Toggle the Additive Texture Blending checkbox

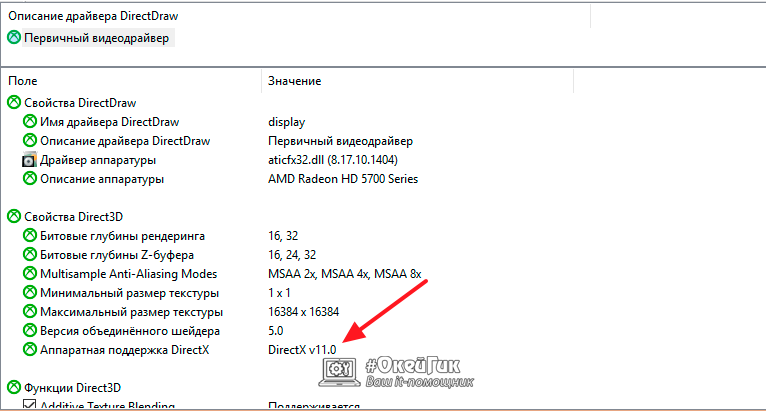pos(29,405)
